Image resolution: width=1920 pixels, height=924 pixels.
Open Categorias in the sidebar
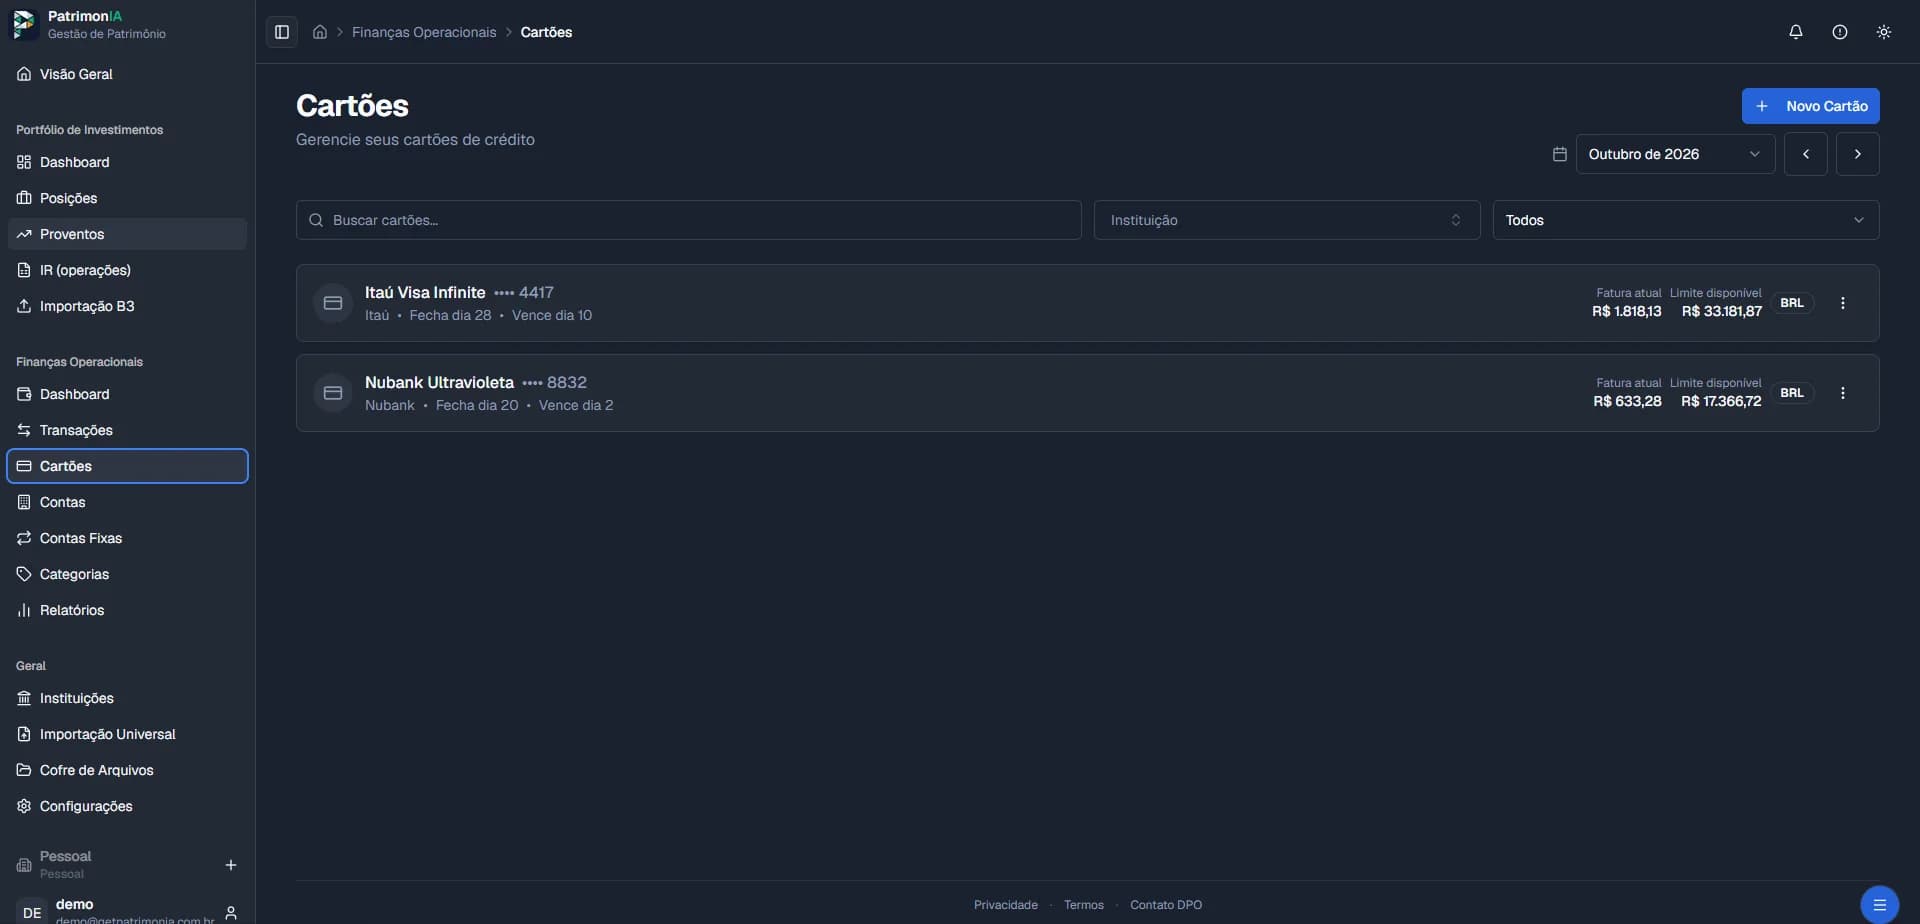point(127,574)
